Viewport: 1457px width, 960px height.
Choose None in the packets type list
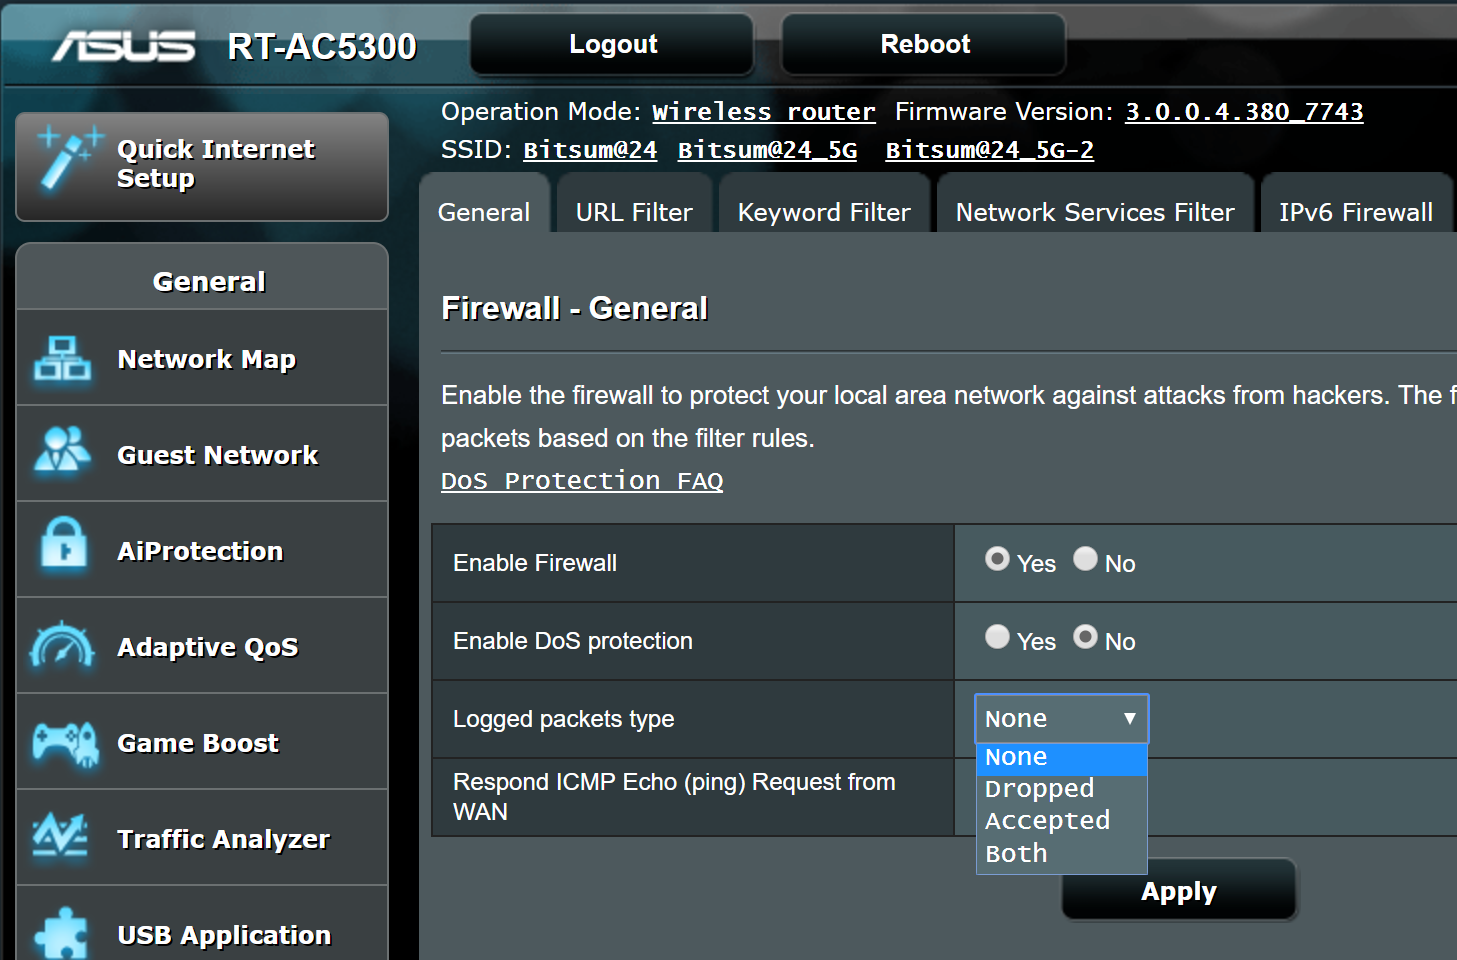[x=1062, y=758]
